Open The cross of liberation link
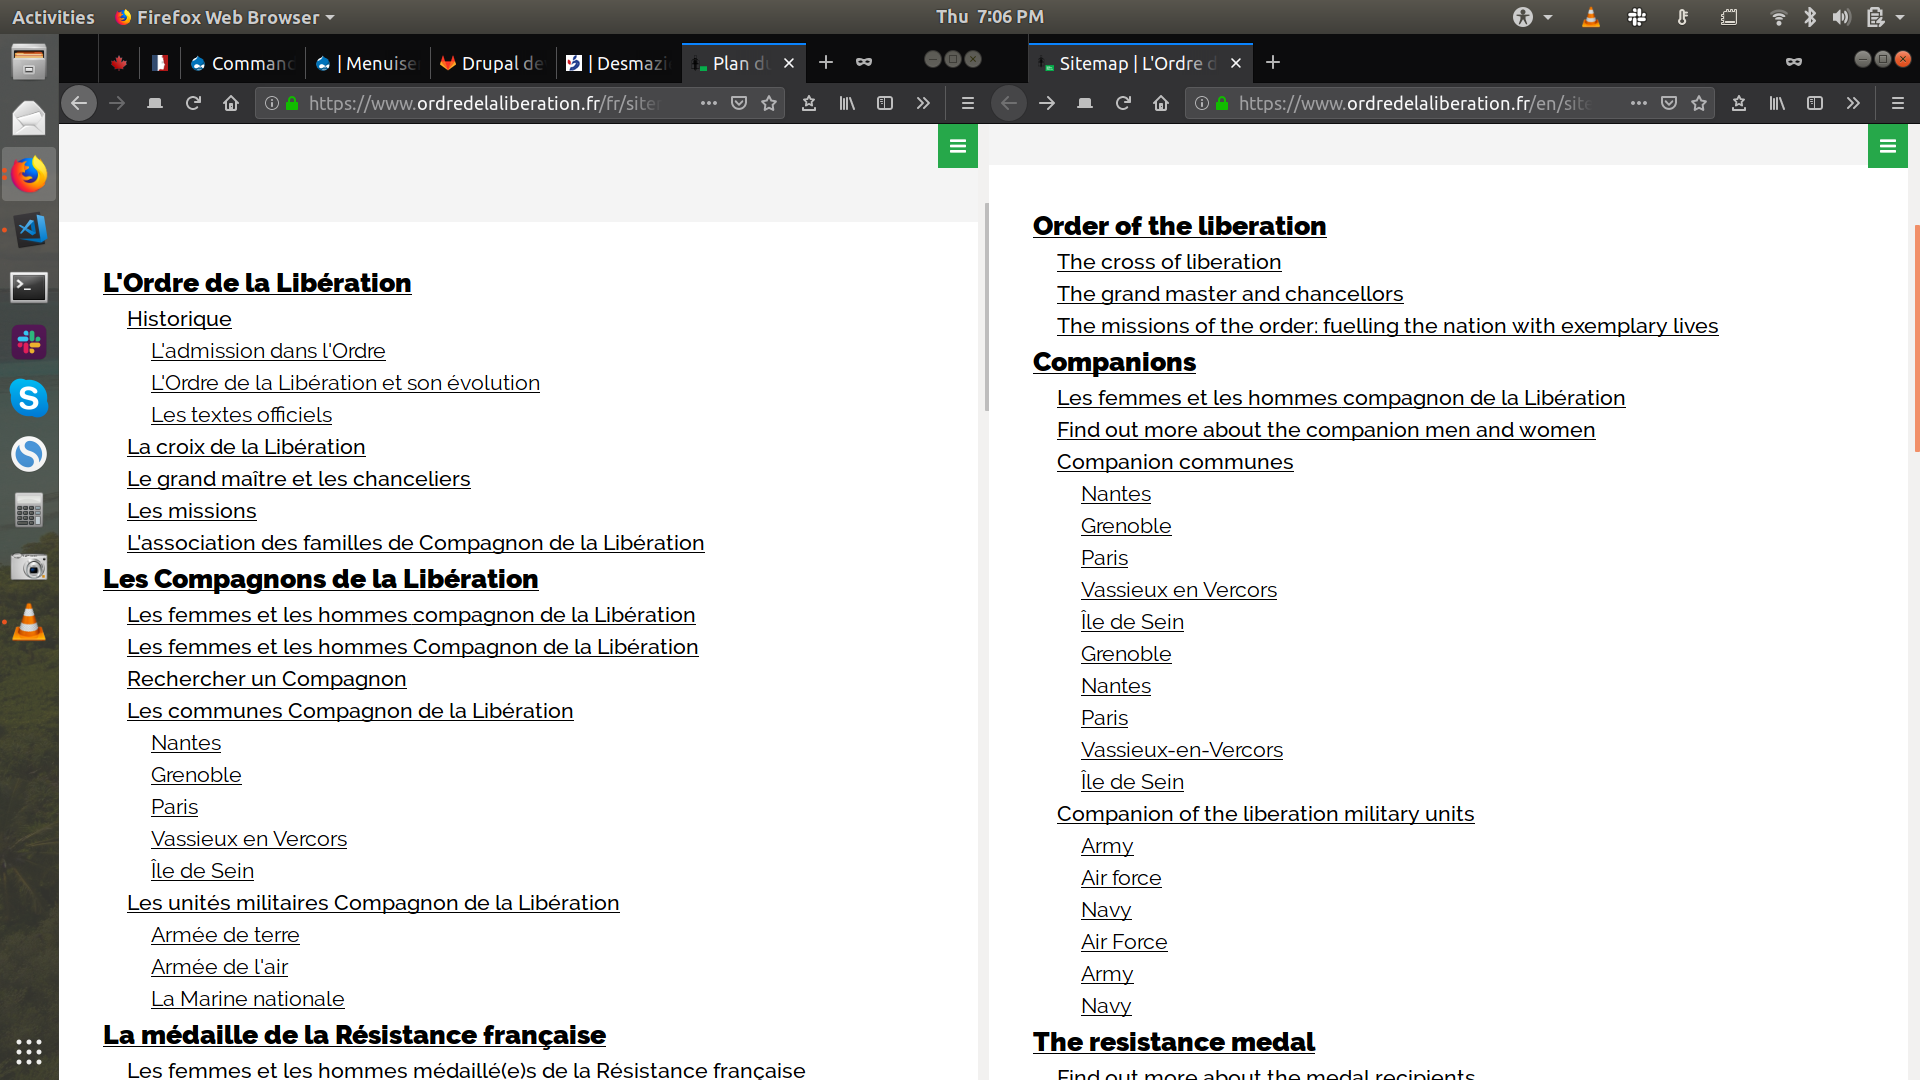This screenshot has height=1080, width=1920. coord(1169,262)
